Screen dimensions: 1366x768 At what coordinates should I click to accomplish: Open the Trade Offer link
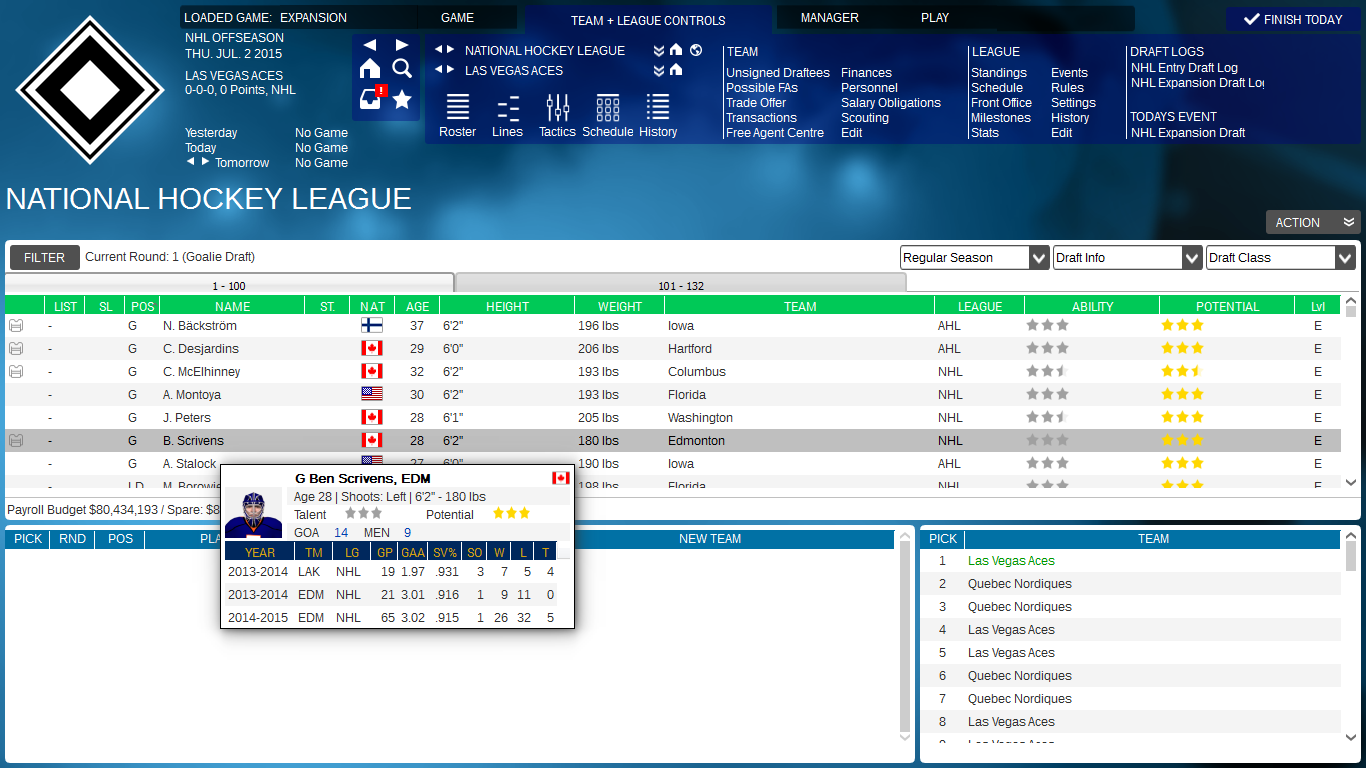(x=756, y=103)
